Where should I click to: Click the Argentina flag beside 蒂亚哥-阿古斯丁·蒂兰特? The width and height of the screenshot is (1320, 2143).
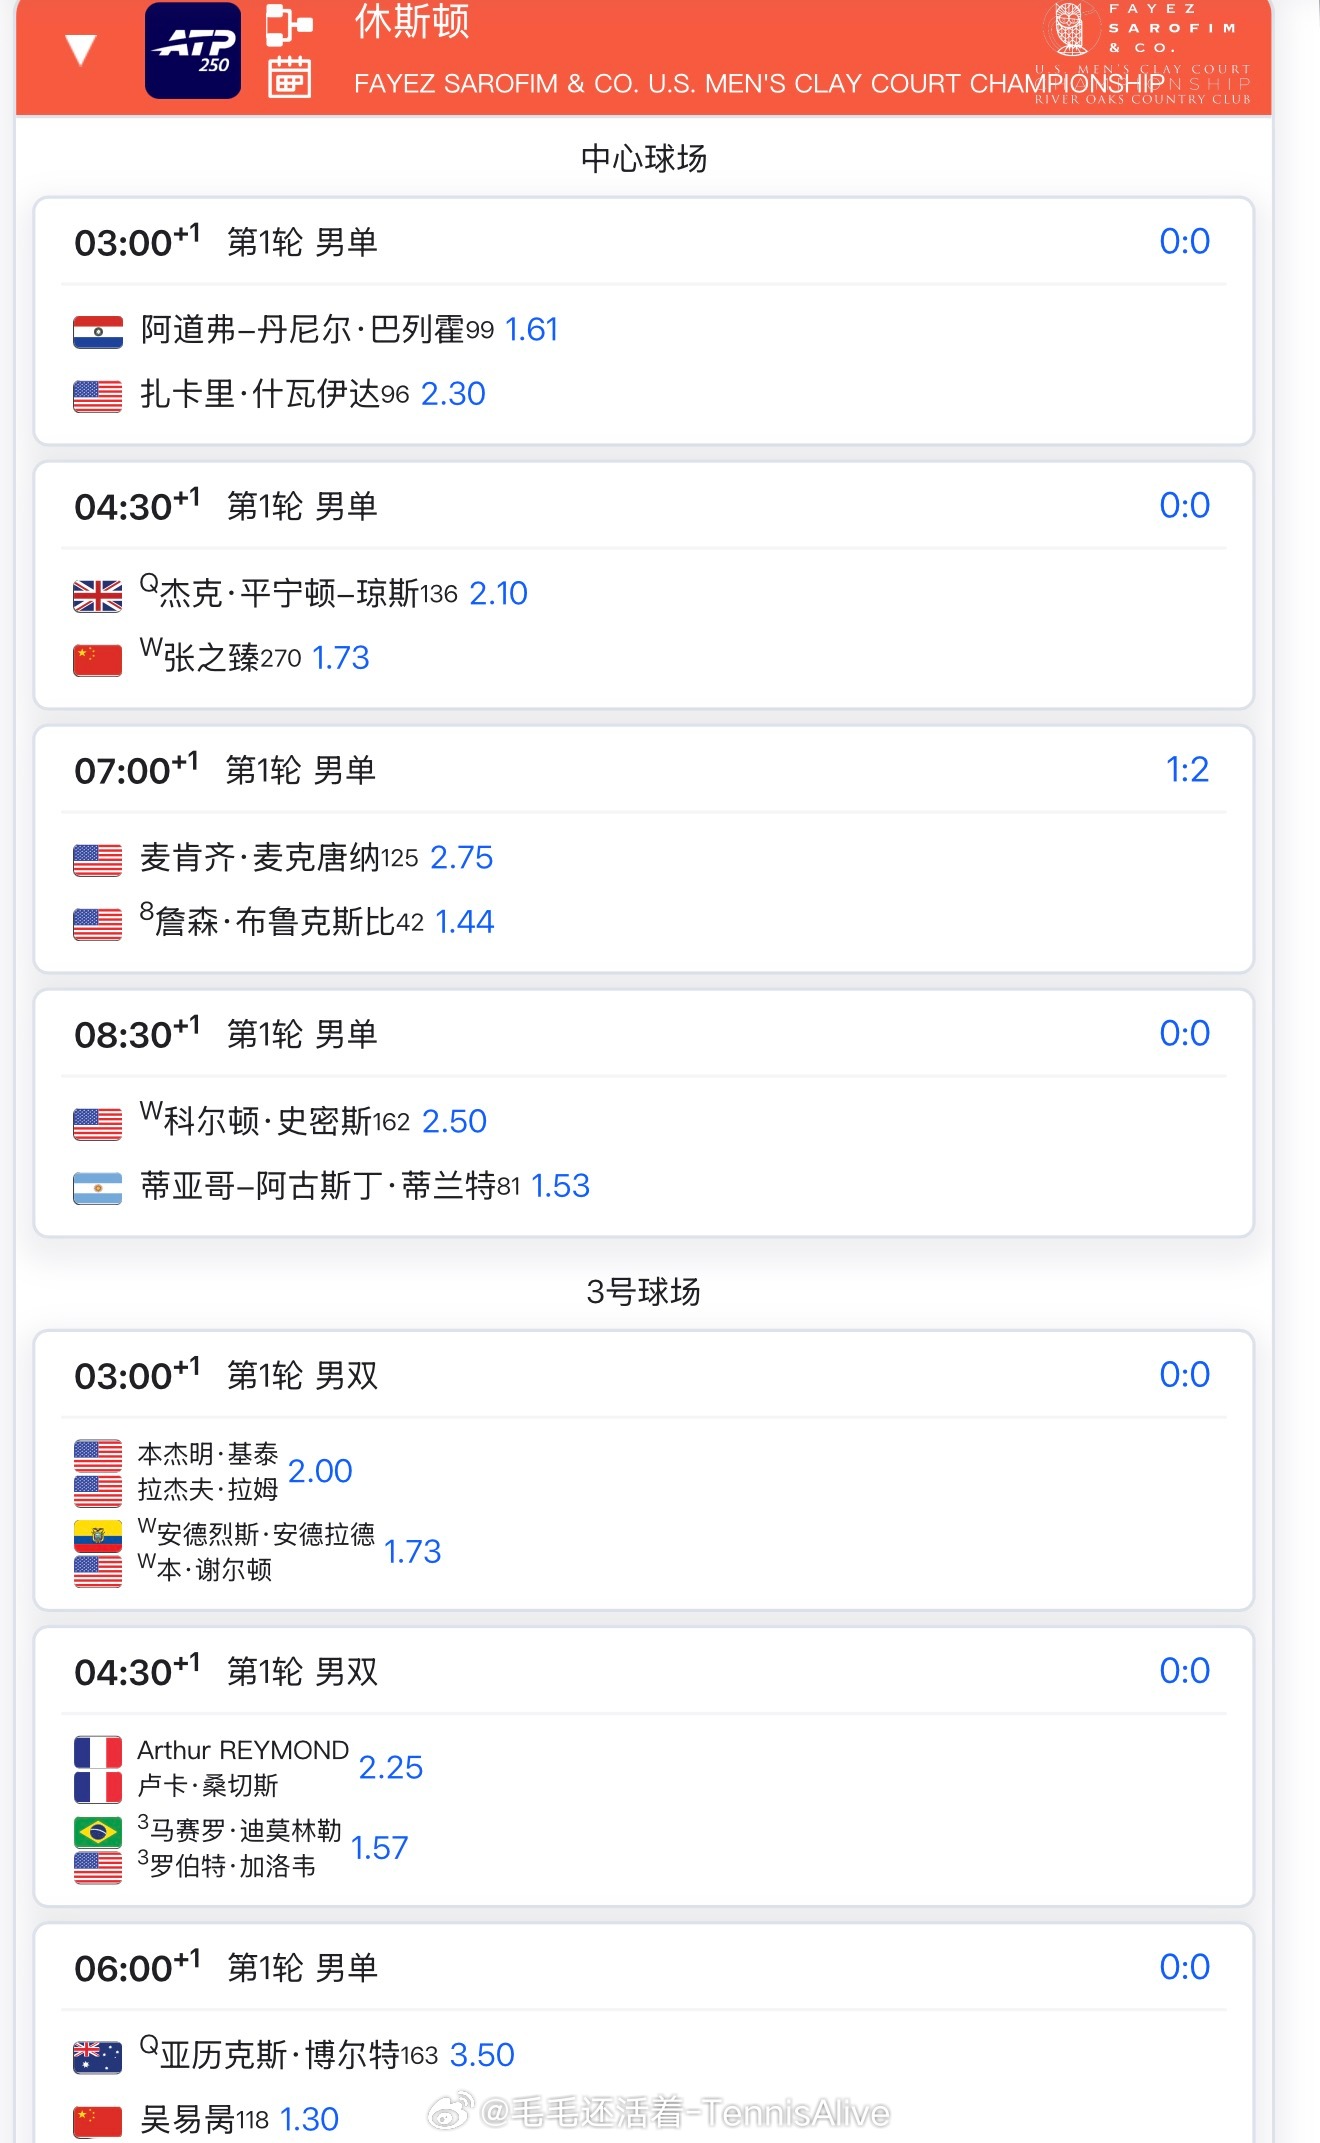98,1188
